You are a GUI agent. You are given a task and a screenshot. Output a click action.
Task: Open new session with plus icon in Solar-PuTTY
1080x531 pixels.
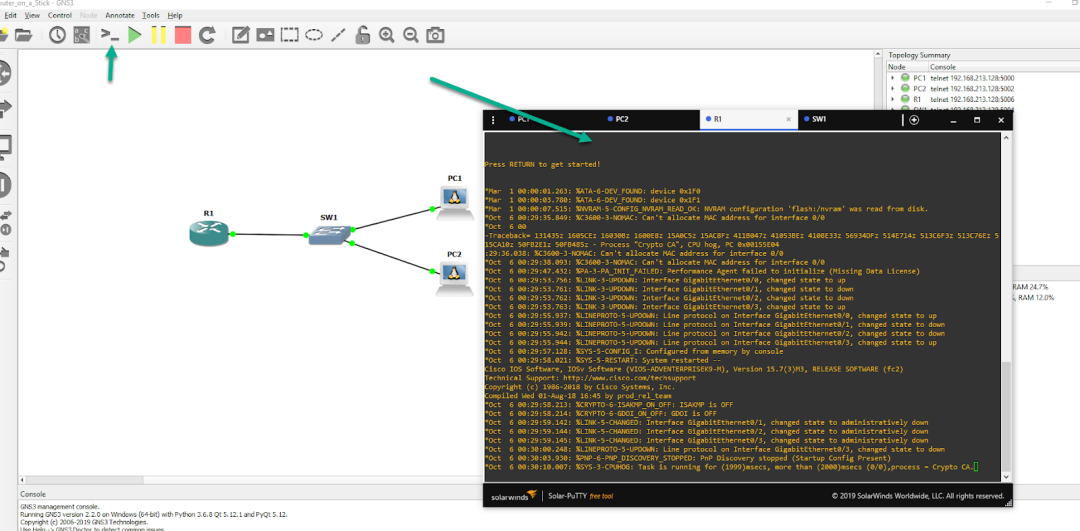tap(914, 120)
